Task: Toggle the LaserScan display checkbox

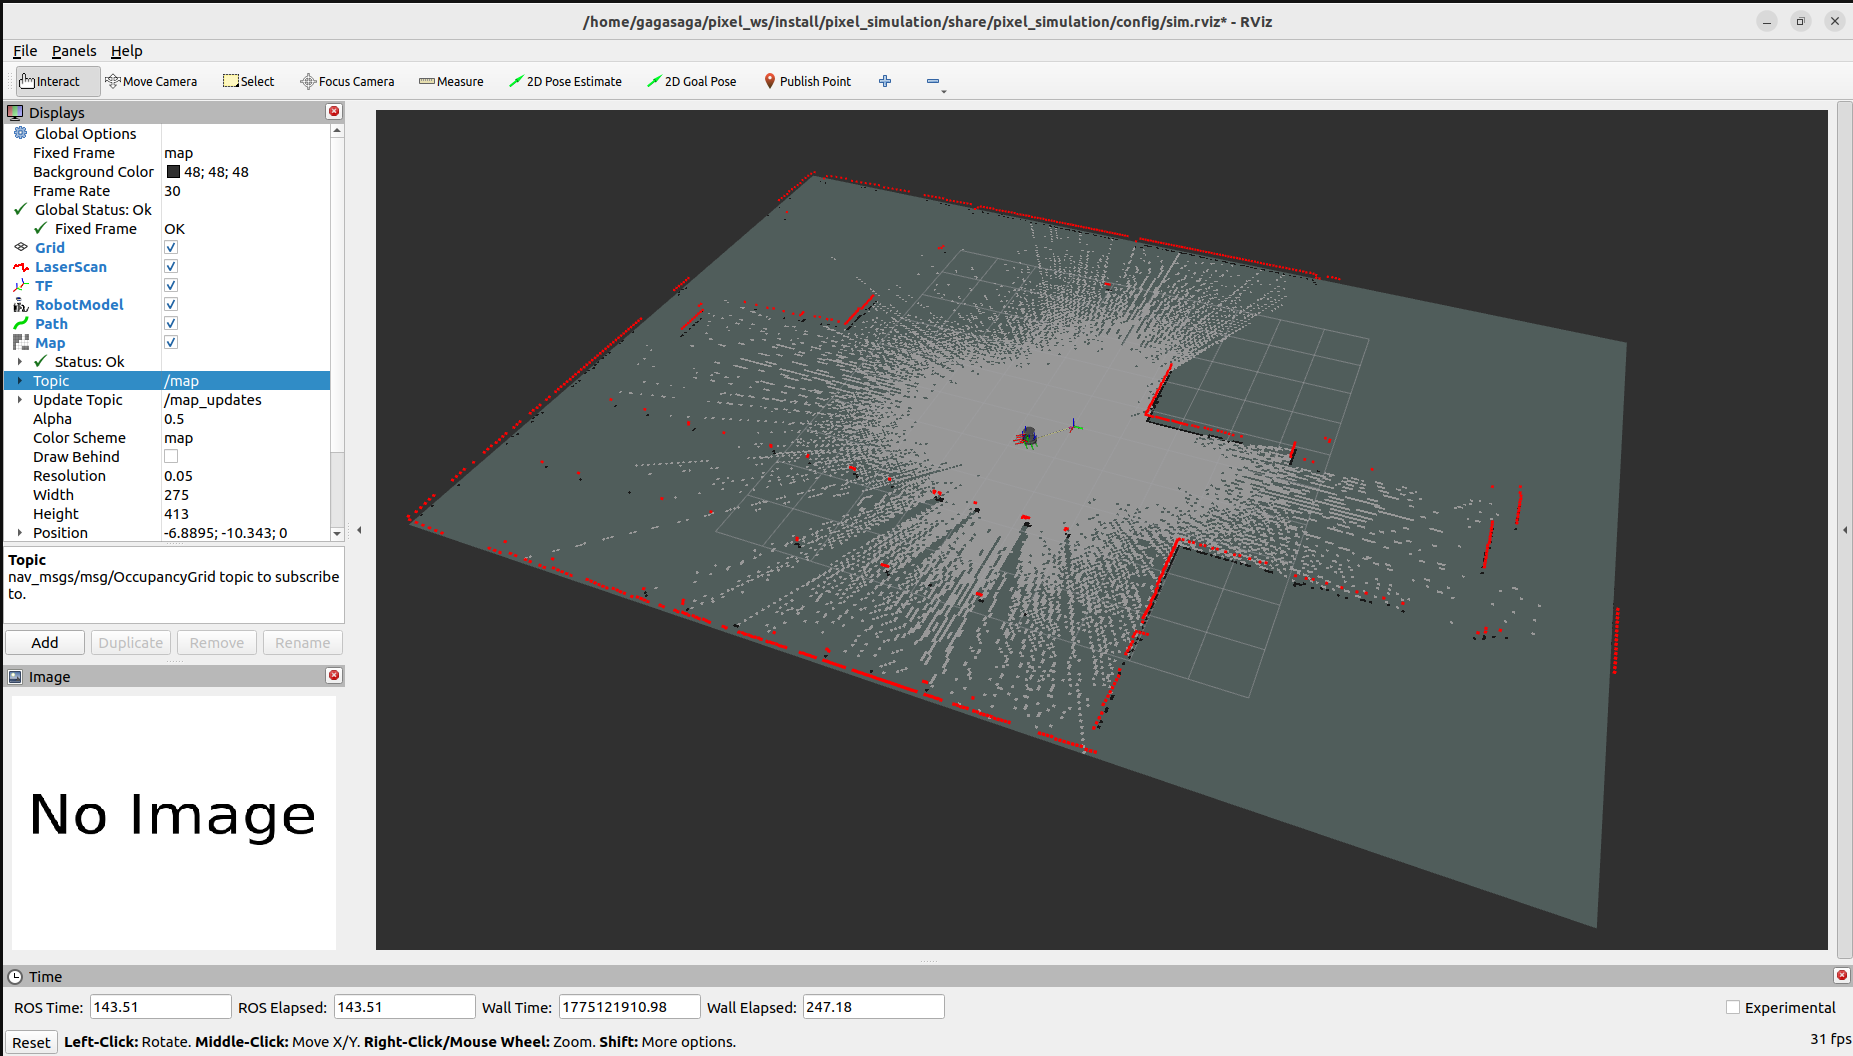Action: 171,266
